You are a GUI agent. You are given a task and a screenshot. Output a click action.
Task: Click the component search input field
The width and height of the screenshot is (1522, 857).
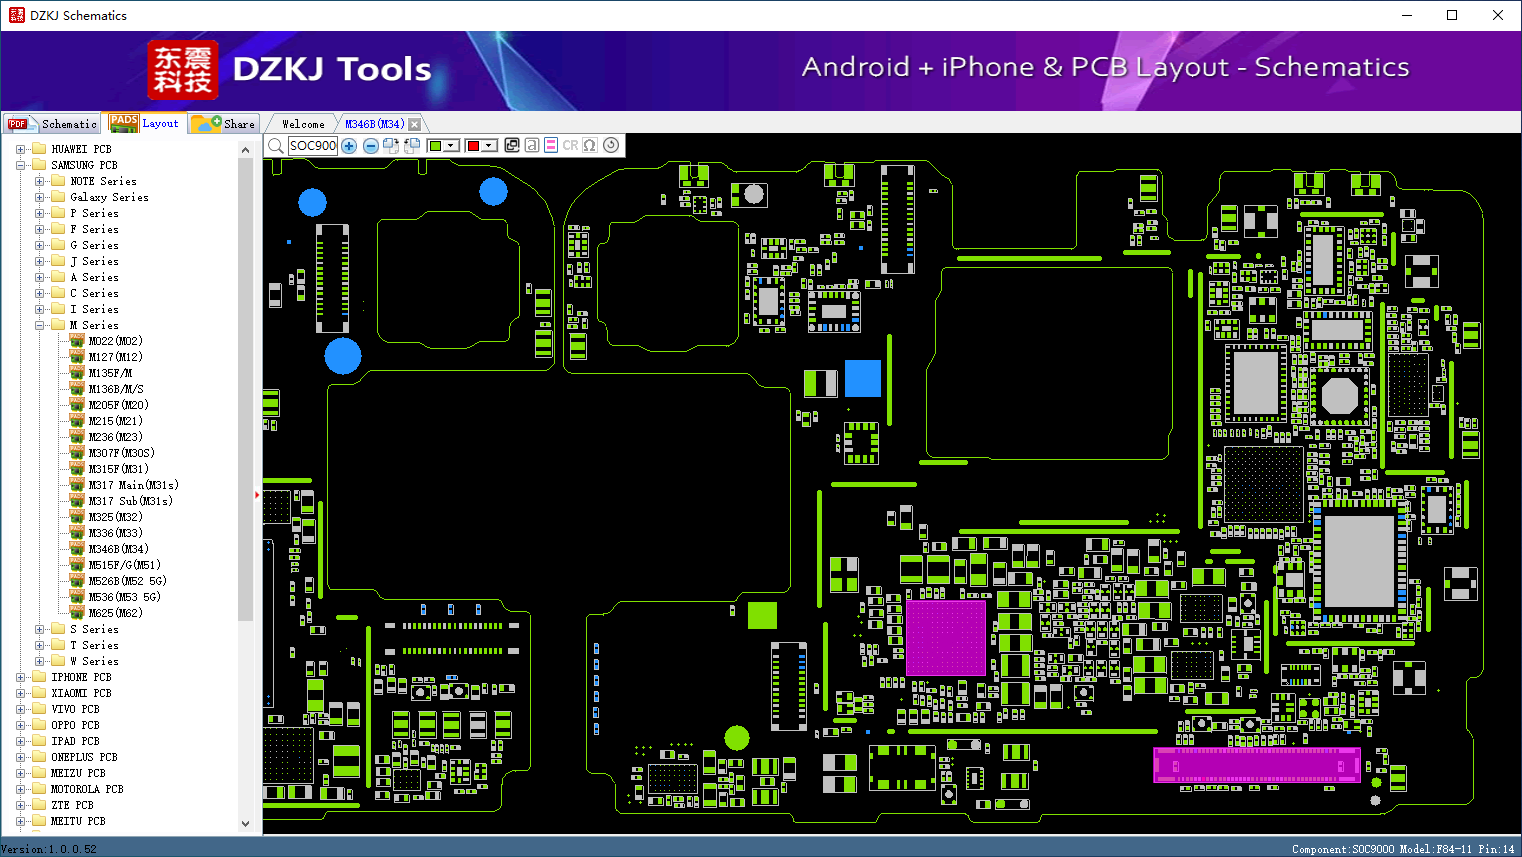point(313,146)
